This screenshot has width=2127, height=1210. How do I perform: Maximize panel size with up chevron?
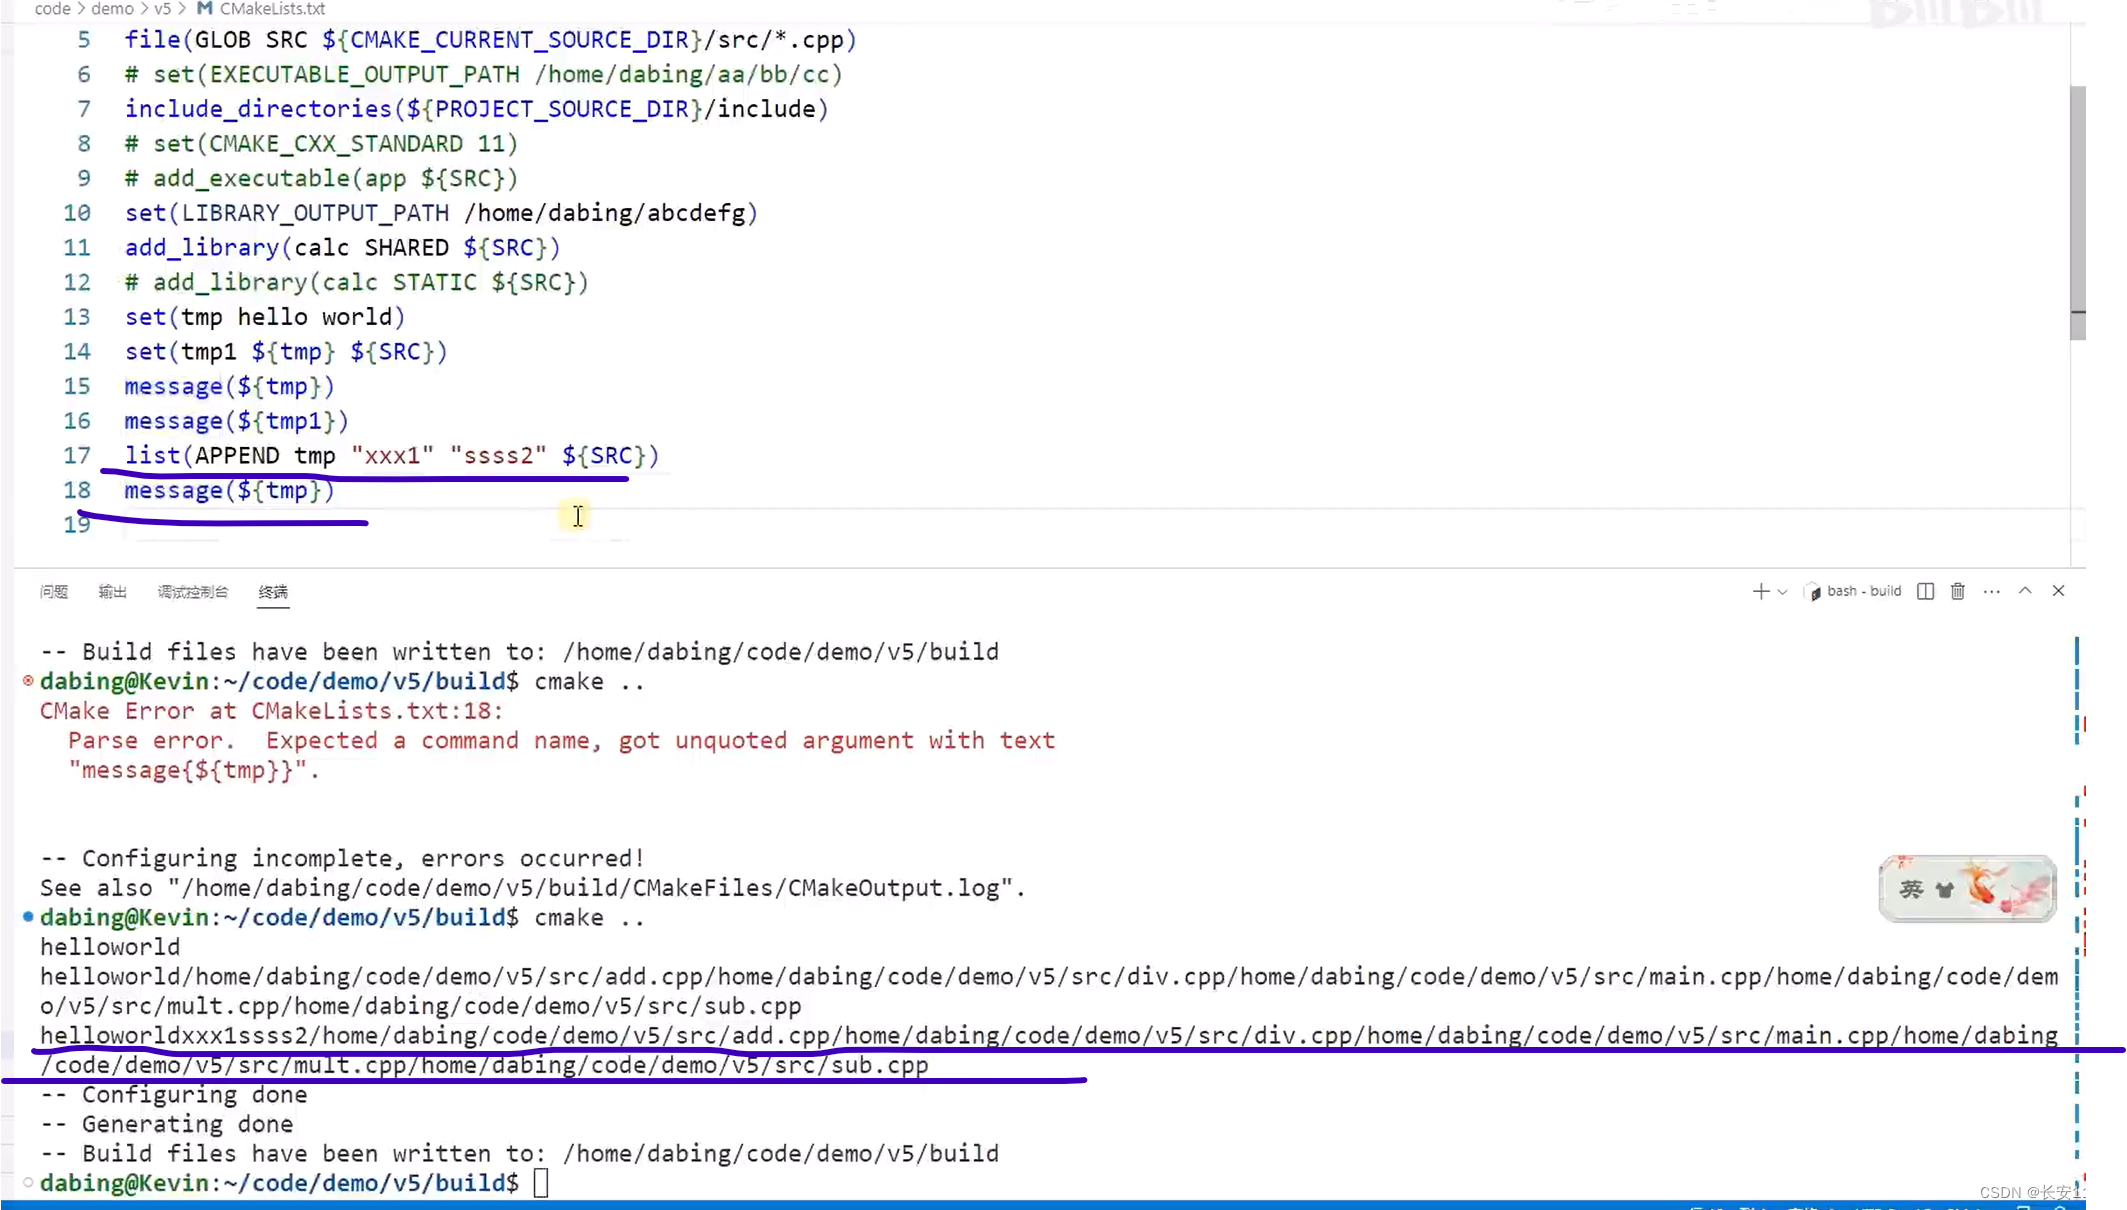(2025, 591)
